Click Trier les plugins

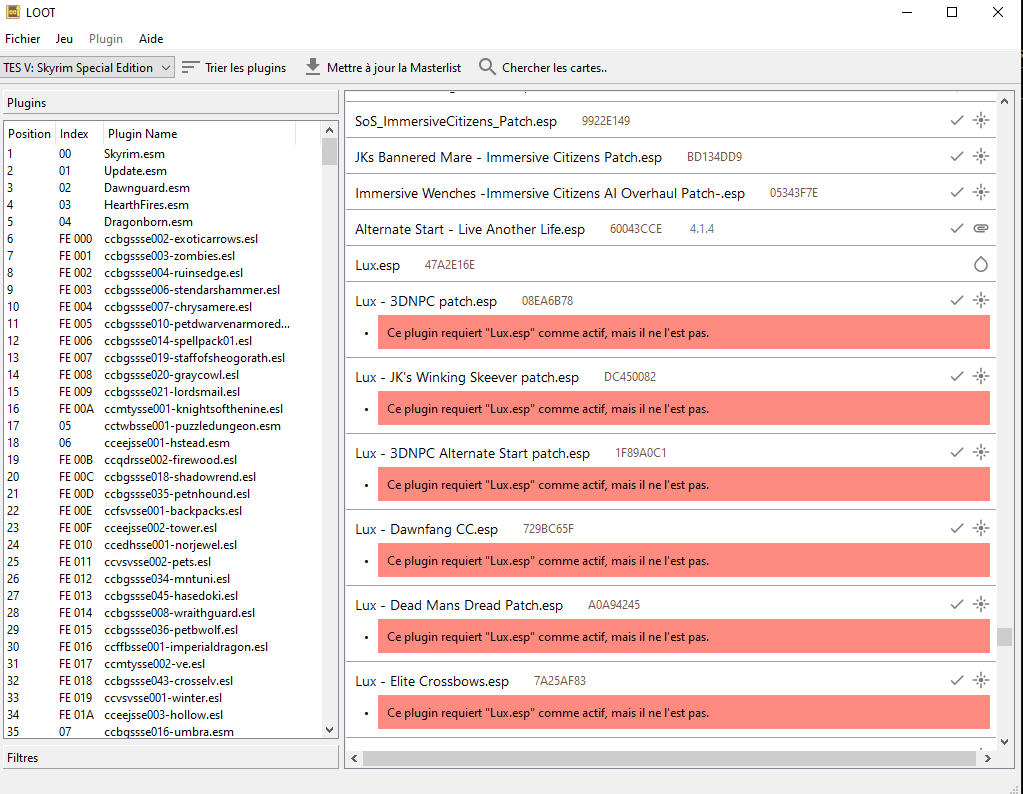(x=234, y=68)
